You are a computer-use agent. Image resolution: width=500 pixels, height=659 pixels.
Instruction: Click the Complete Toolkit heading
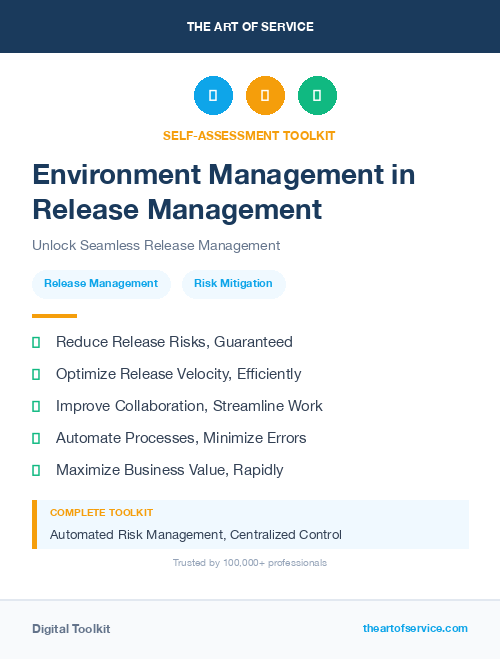click(102, 513)
